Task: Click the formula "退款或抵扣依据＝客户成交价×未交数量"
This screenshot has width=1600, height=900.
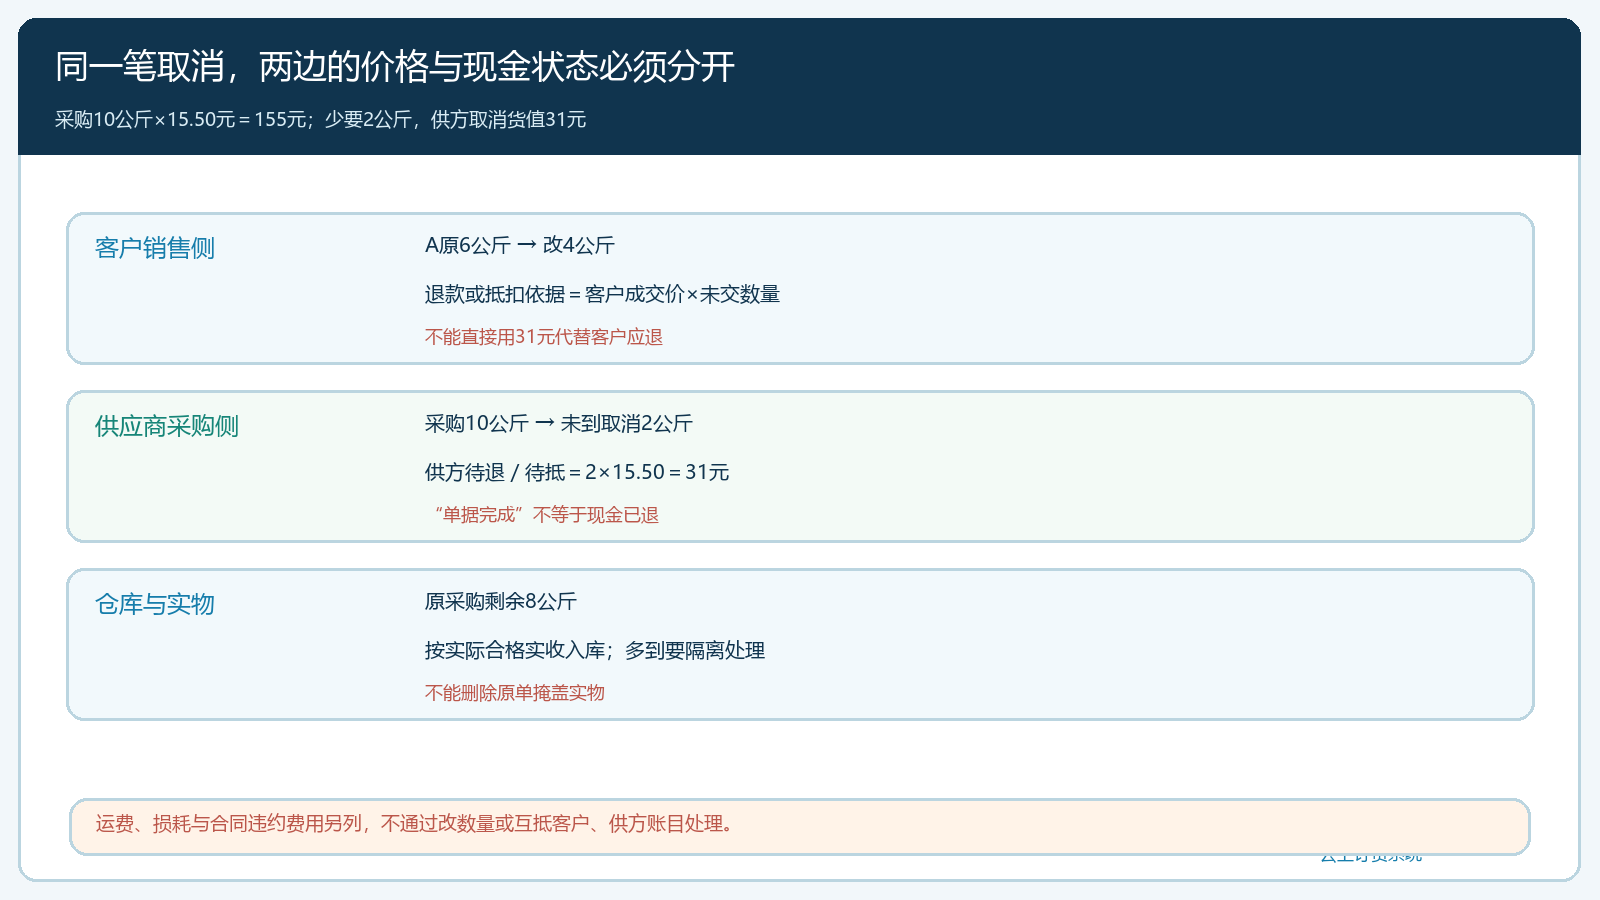Action: (x=602, y=294)
